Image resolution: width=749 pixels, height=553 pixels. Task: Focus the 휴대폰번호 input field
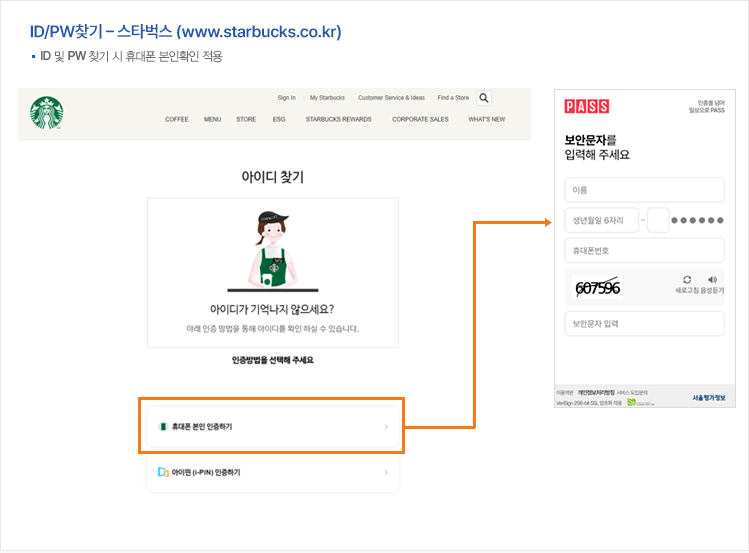click(644, 251)
